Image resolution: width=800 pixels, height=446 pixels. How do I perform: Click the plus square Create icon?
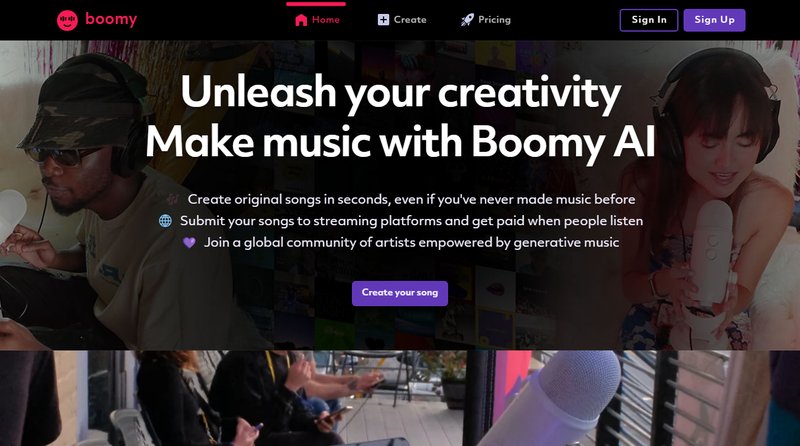(383, 20)
